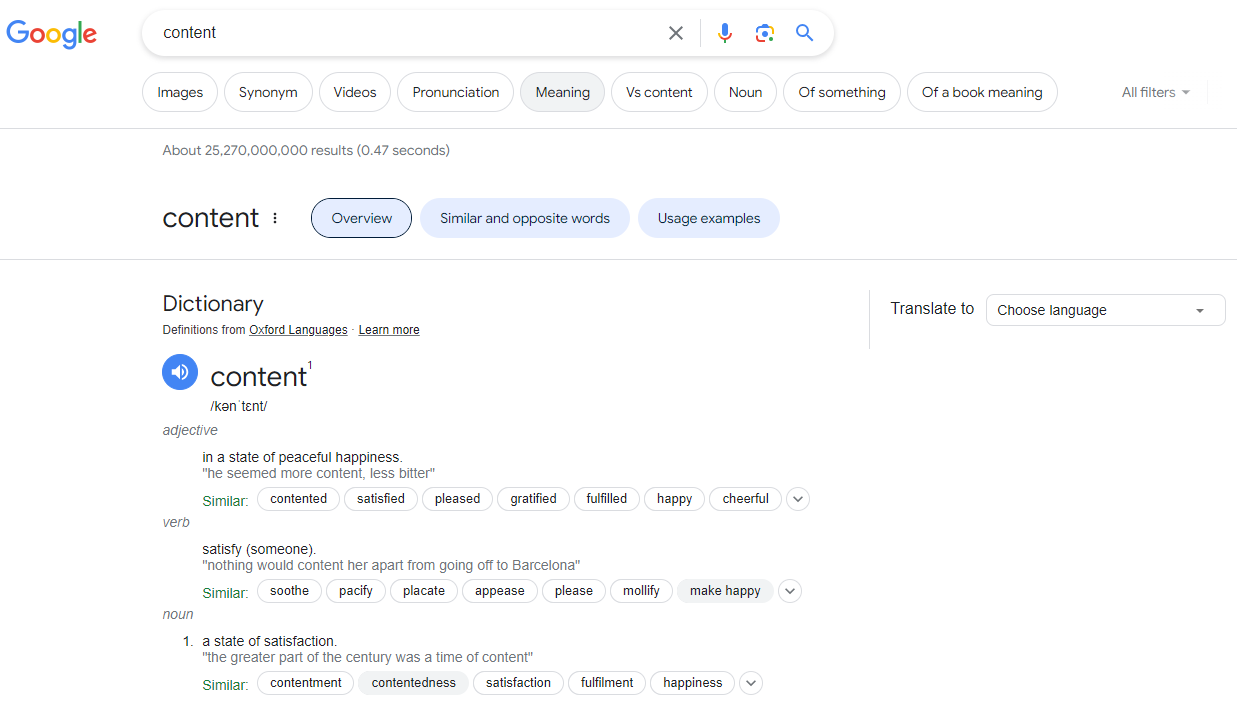Click the pacify synonym chip
The height and width of the screenshot is (708, 1237).
pyautogui.click(x=355, y=591)
